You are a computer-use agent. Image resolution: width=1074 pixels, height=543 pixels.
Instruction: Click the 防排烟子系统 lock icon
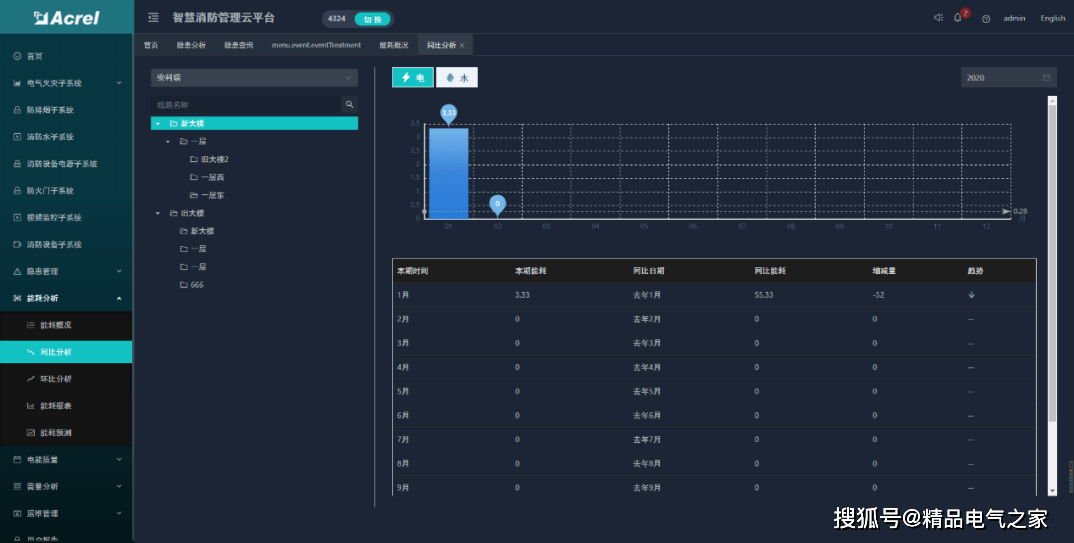(x=17, y=110)
